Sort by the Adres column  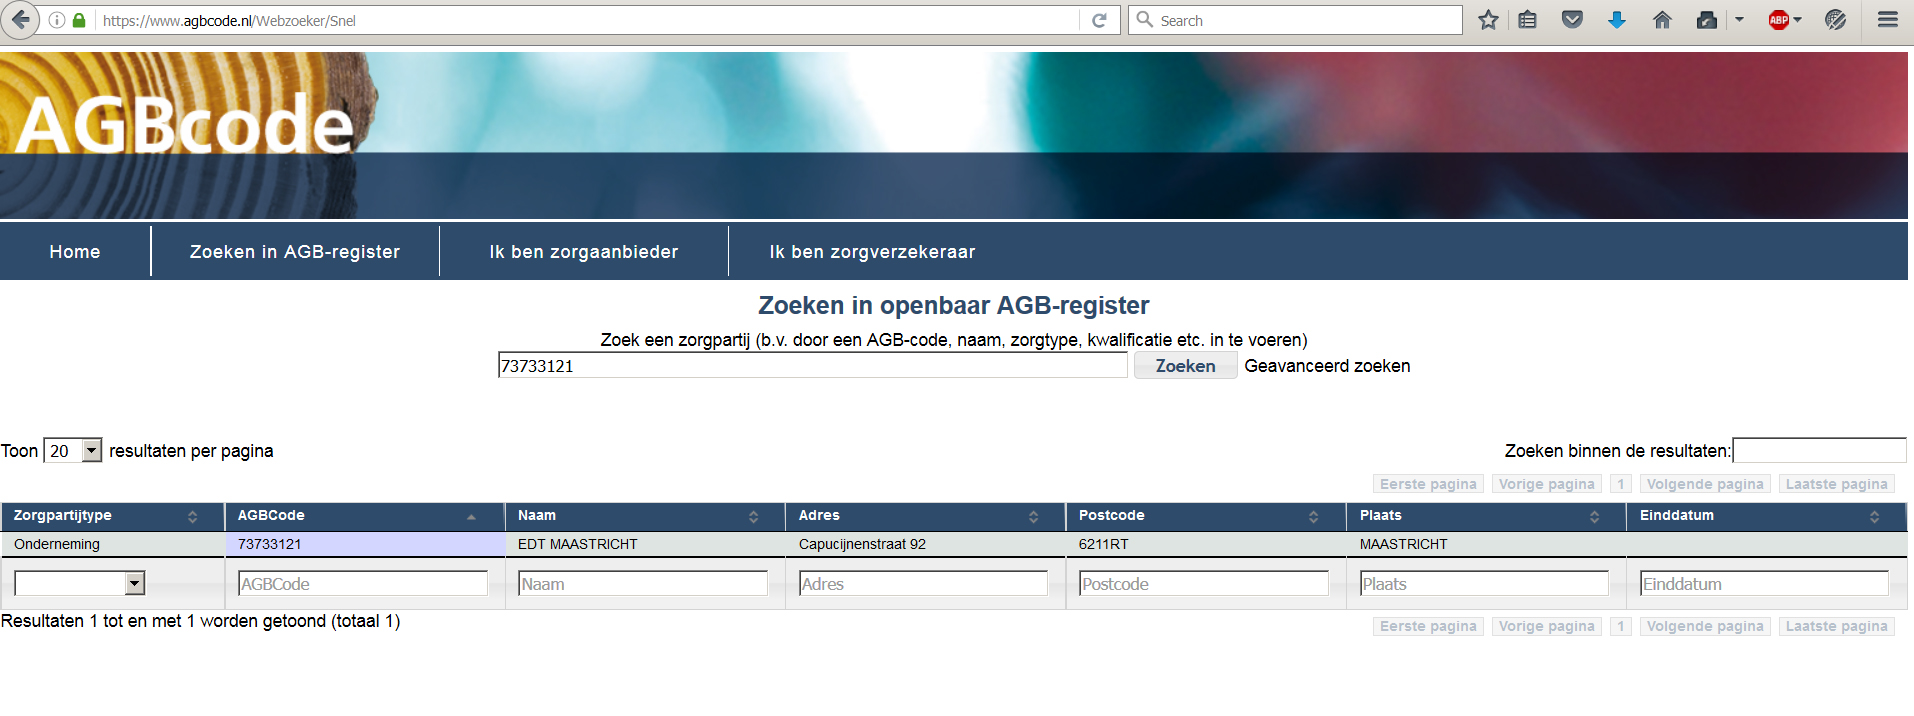[x=926, y=516]
